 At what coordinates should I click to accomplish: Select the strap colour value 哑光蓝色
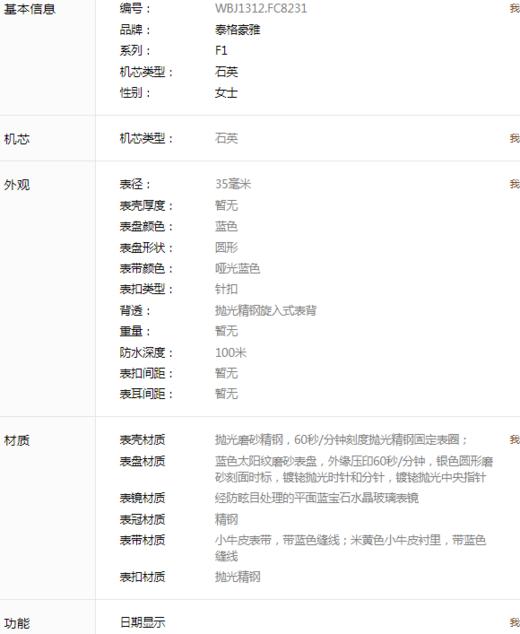[x=237, y=268]
